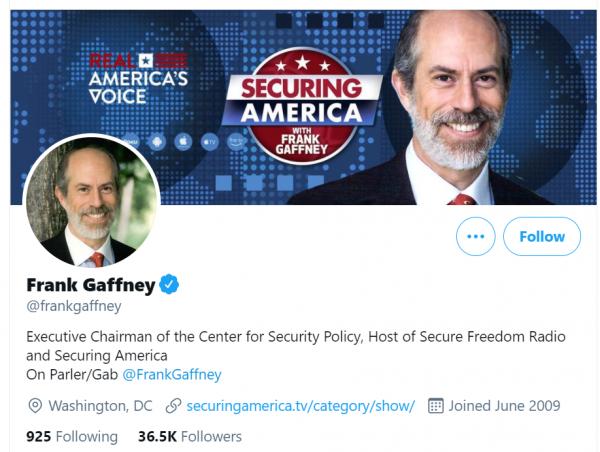
Task: Open the @FrankGaffney Parler/Gab mention link
Action: click(x=171, y=374)
